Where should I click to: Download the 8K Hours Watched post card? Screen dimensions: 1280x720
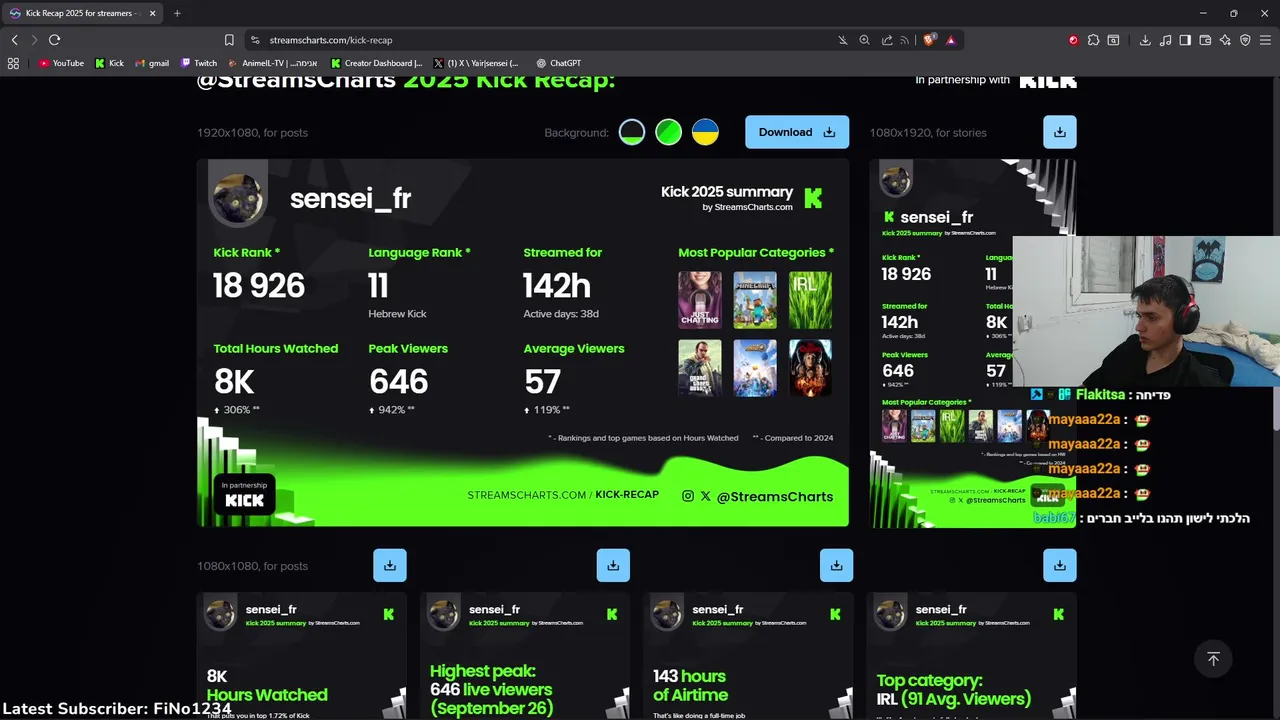[x=390, y=565]
